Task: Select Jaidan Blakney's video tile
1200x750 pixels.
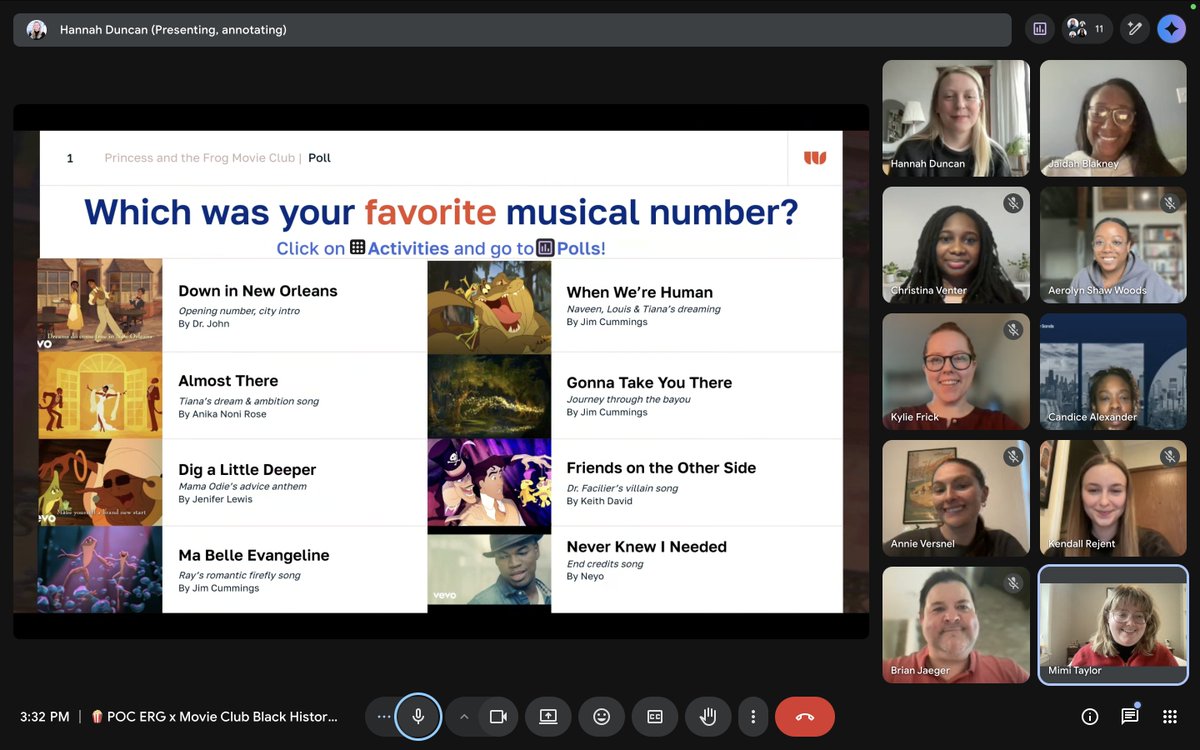Action: [x=1113, y=118]
